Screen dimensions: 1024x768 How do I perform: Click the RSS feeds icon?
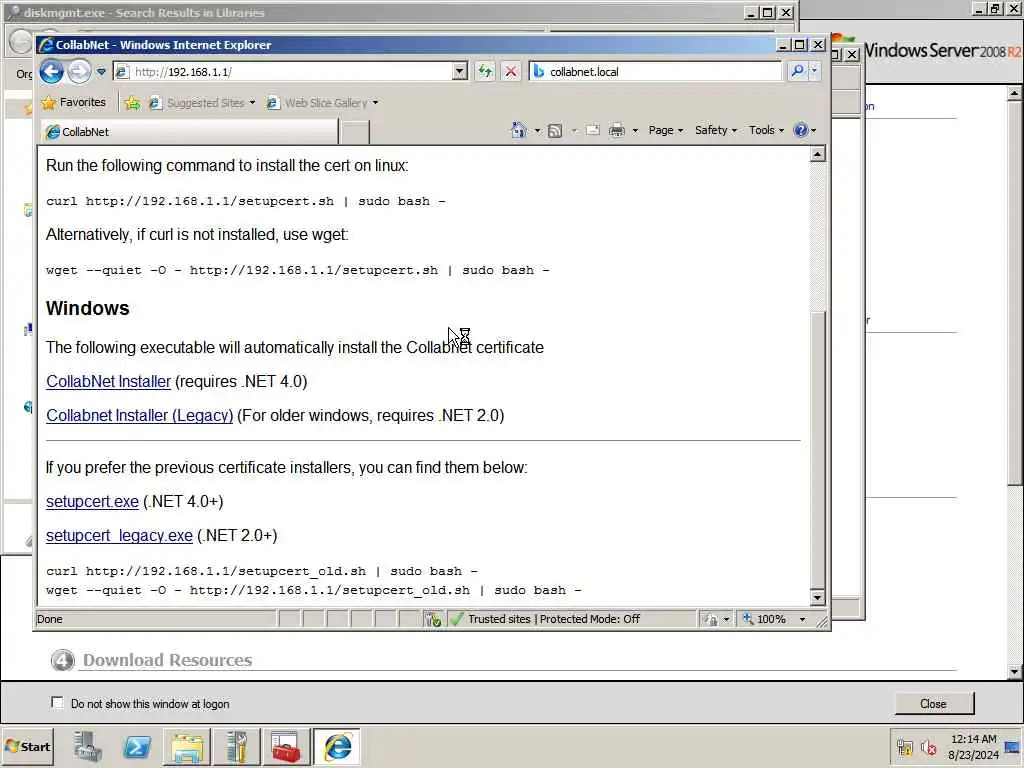(x=554, y=131)
